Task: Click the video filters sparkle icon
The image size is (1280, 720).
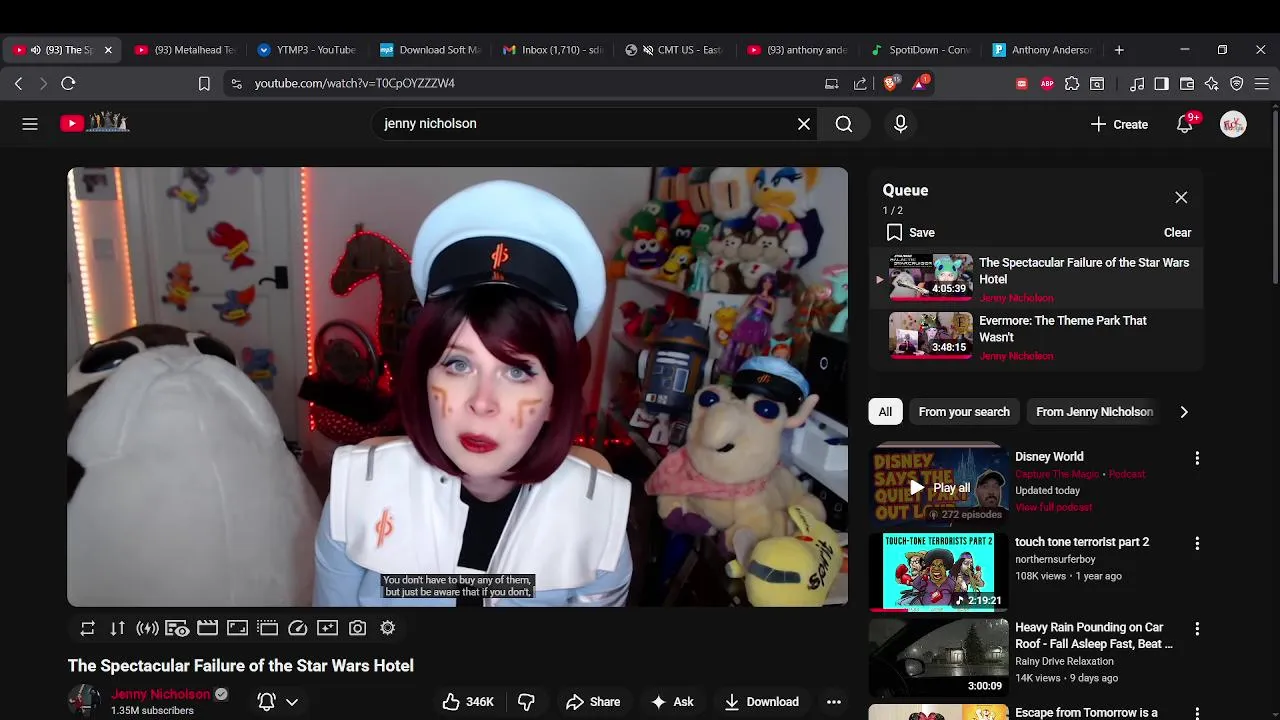Action: pyautogui.click(x=328, y=628)
